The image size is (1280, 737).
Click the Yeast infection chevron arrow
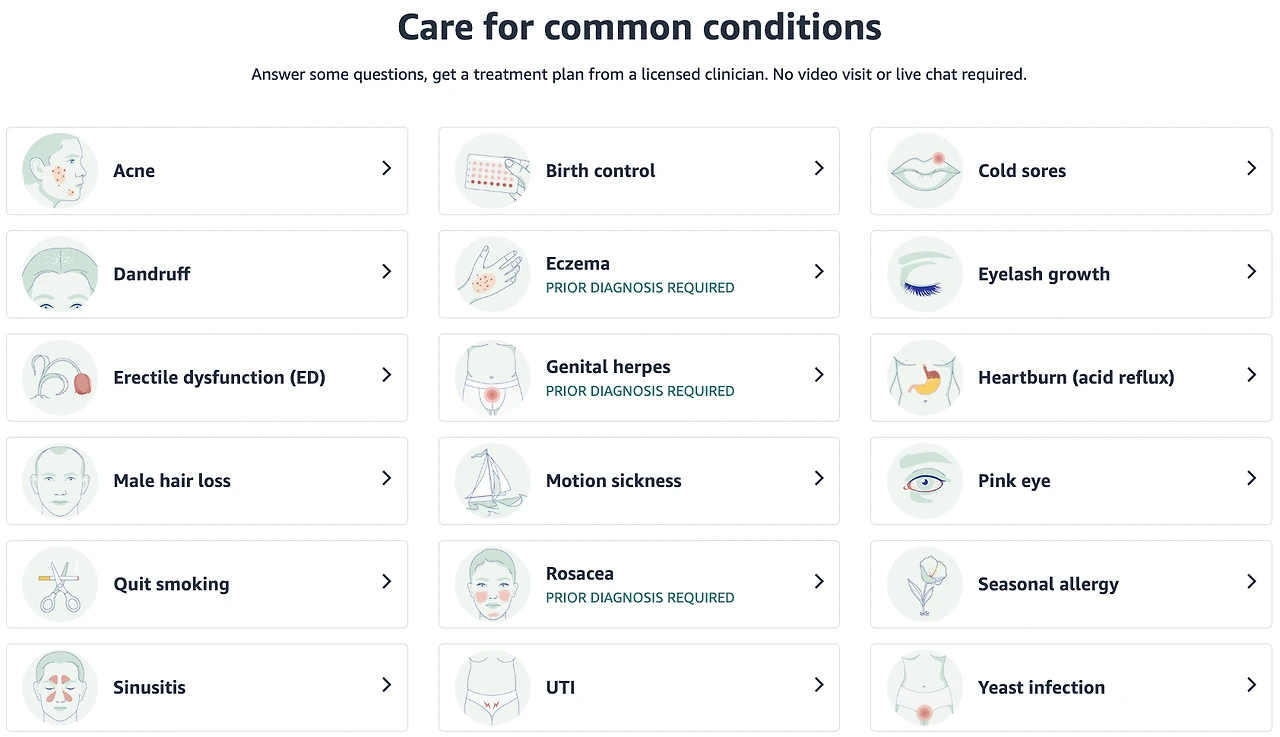pyautogui.click(x=1251, y=685)
